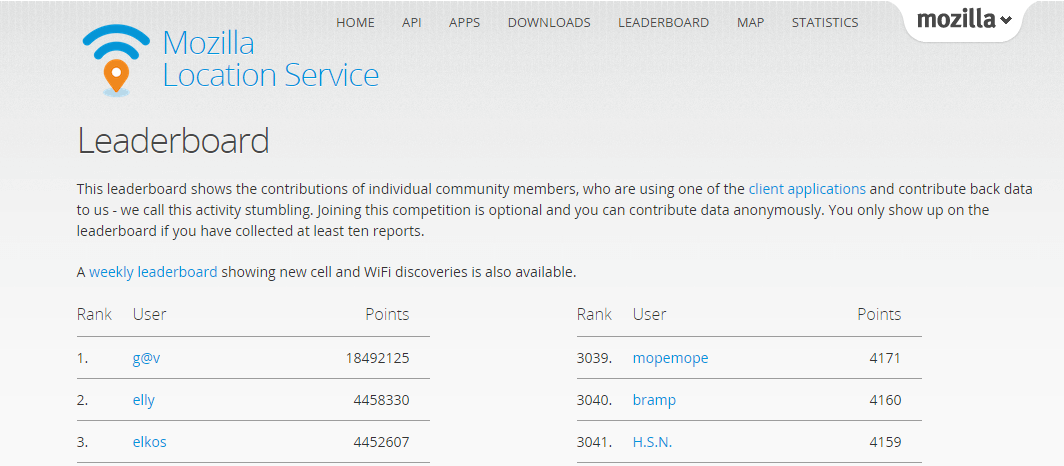The height and width of the screenshot is (466, 1064).
Task: View the STATISTICS page
Action: point(824,22)
